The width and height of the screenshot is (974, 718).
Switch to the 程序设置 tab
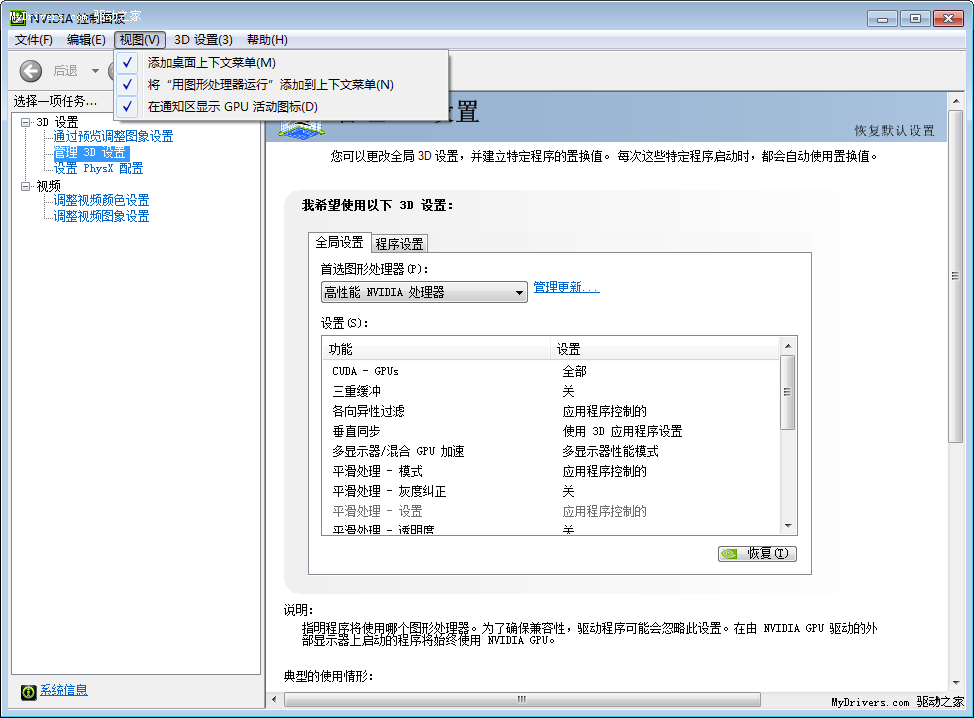[399, 244]
